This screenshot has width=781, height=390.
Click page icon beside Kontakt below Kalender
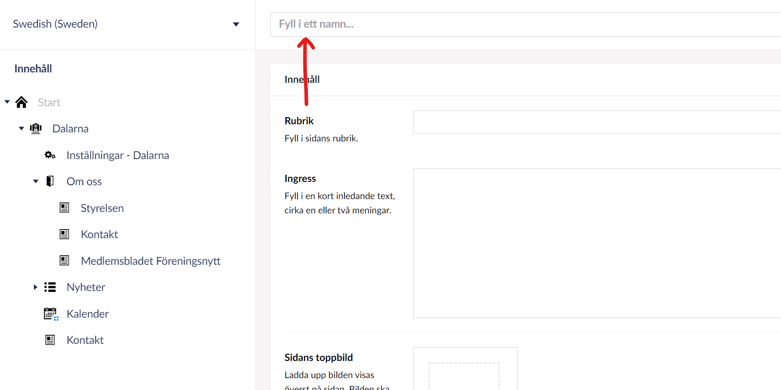tap(50, 340)
